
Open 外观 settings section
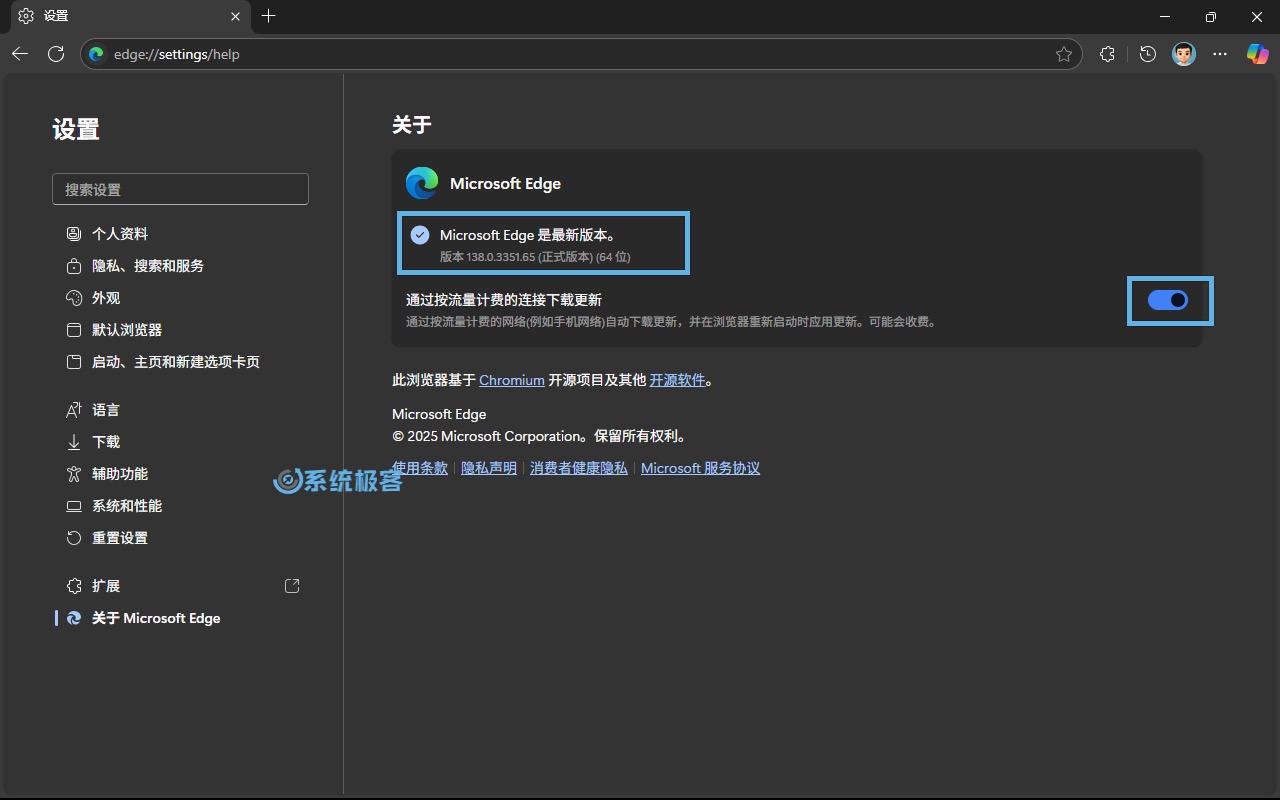[180, 298]
